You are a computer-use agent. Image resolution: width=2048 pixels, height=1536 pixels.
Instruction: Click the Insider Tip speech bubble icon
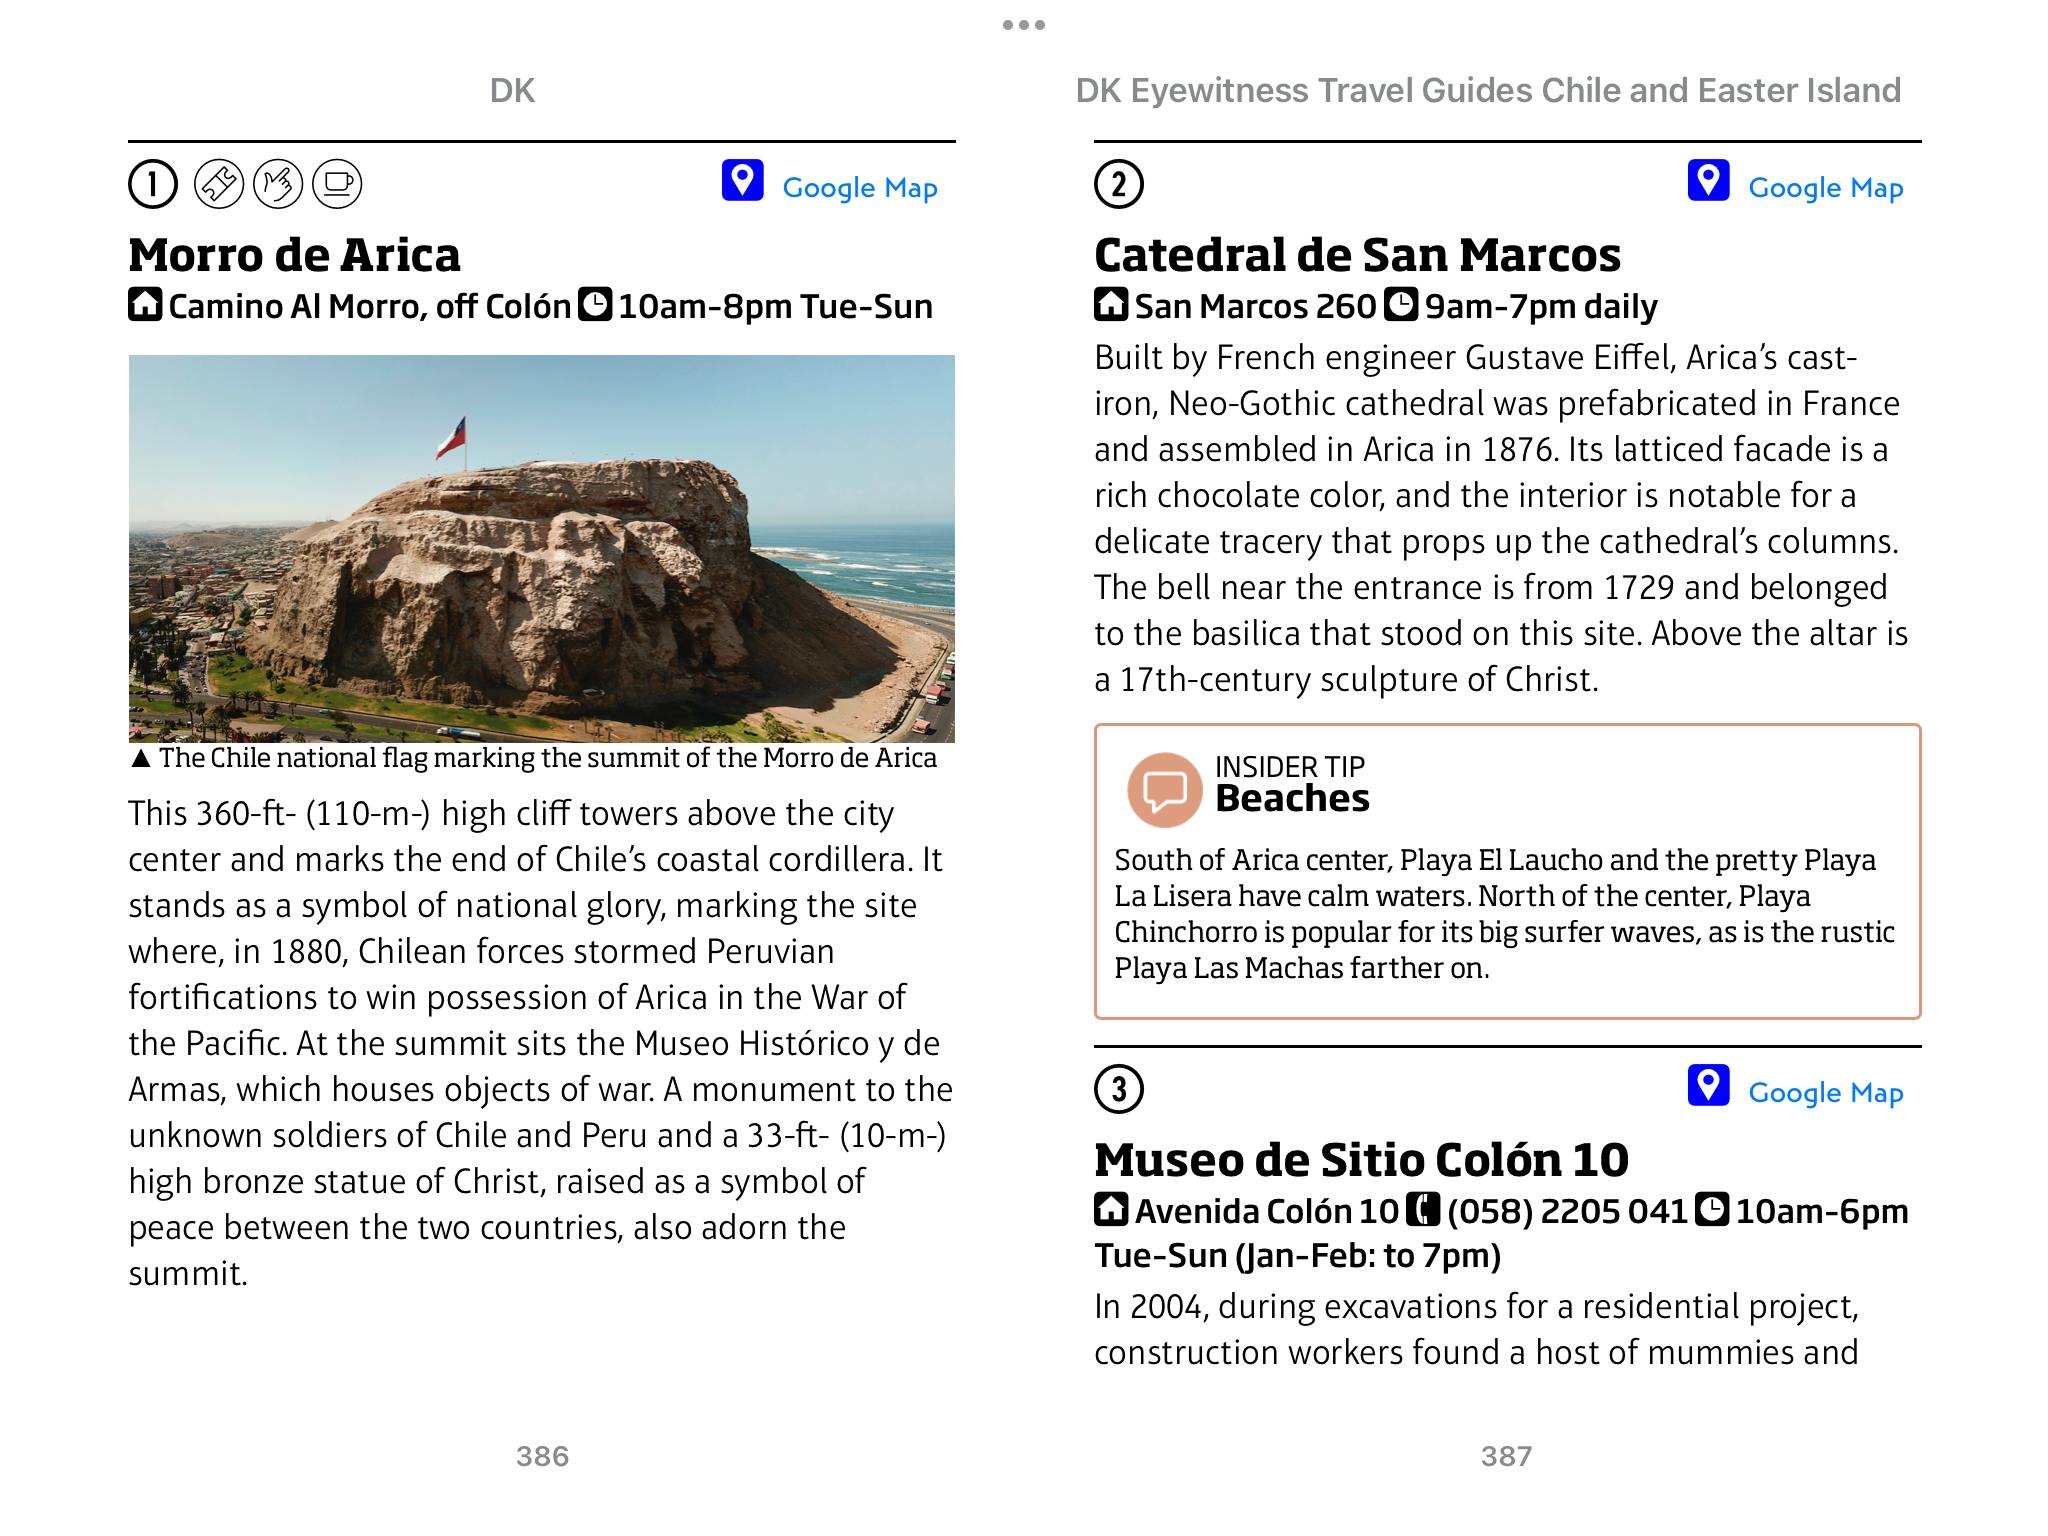point(1164,789)
